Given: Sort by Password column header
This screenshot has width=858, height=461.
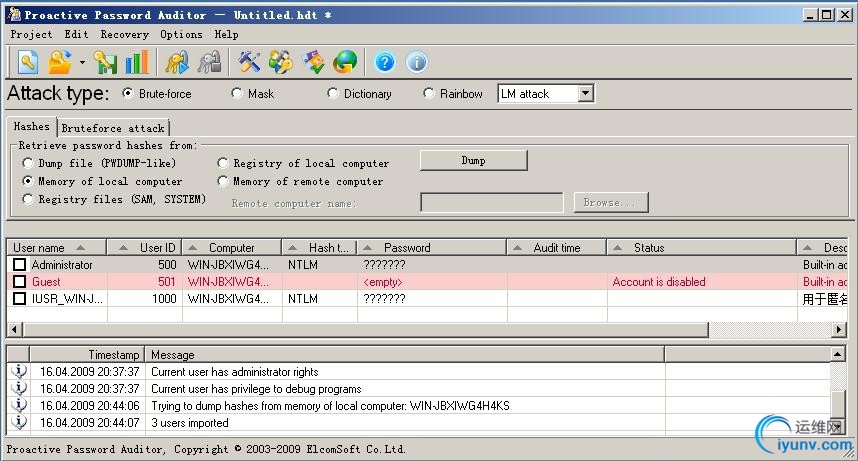Looking at the screenshot, I should tap(432, 247).
